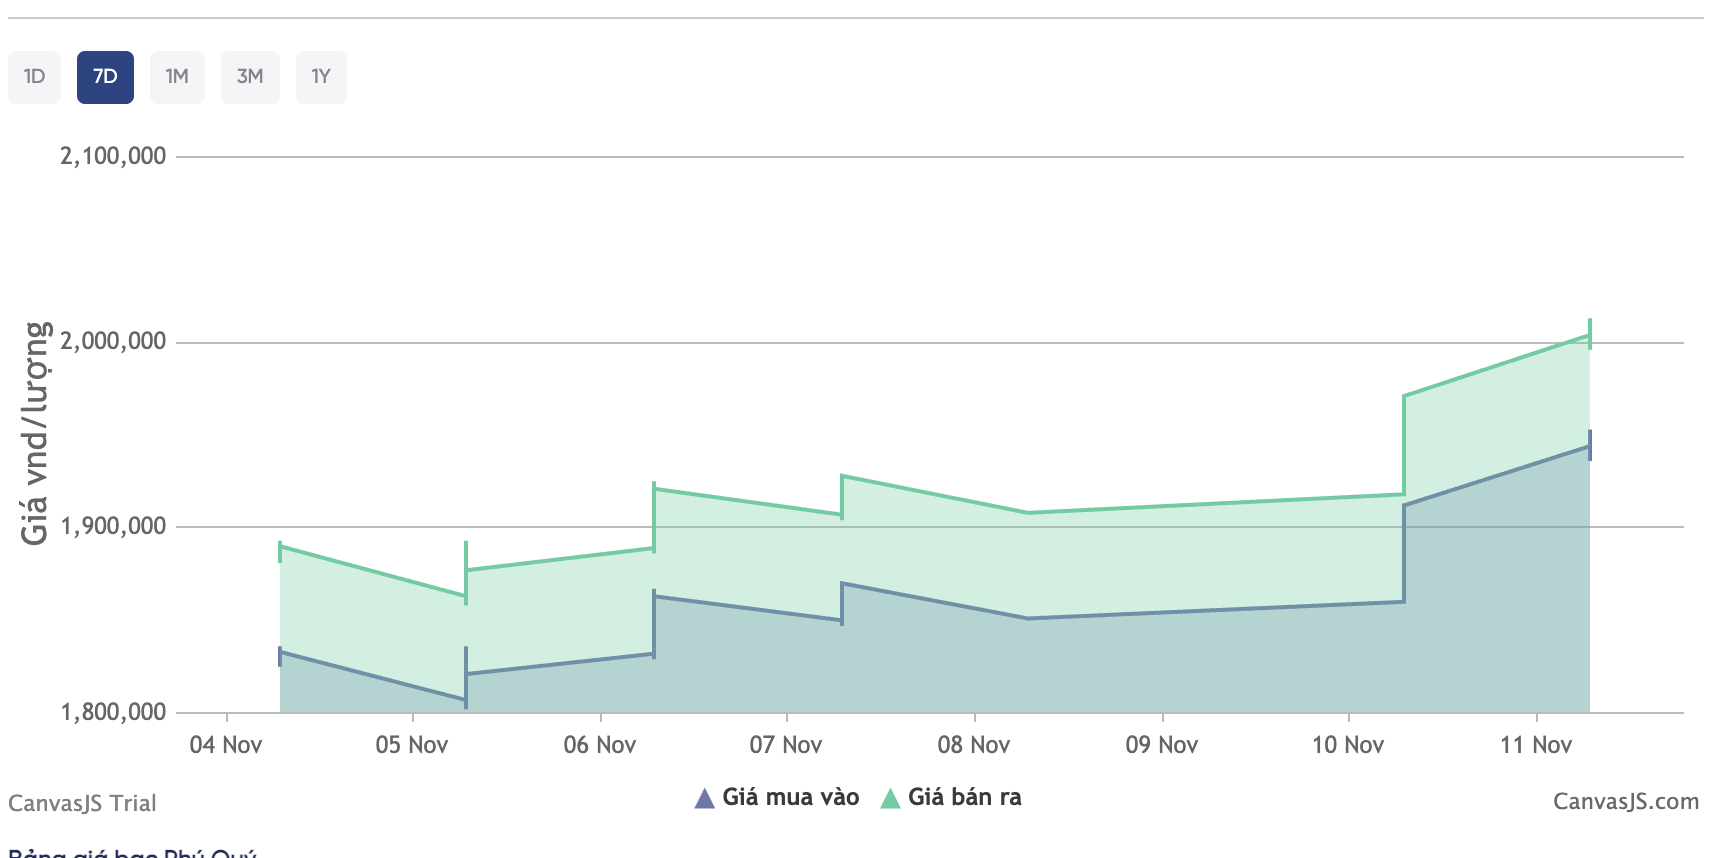Choose the 1M time range

[177, 77]
